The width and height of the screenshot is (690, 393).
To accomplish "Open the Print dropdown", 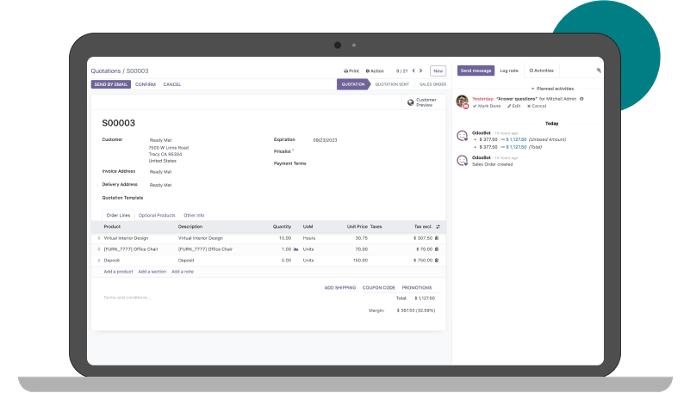I will (351, 71).
